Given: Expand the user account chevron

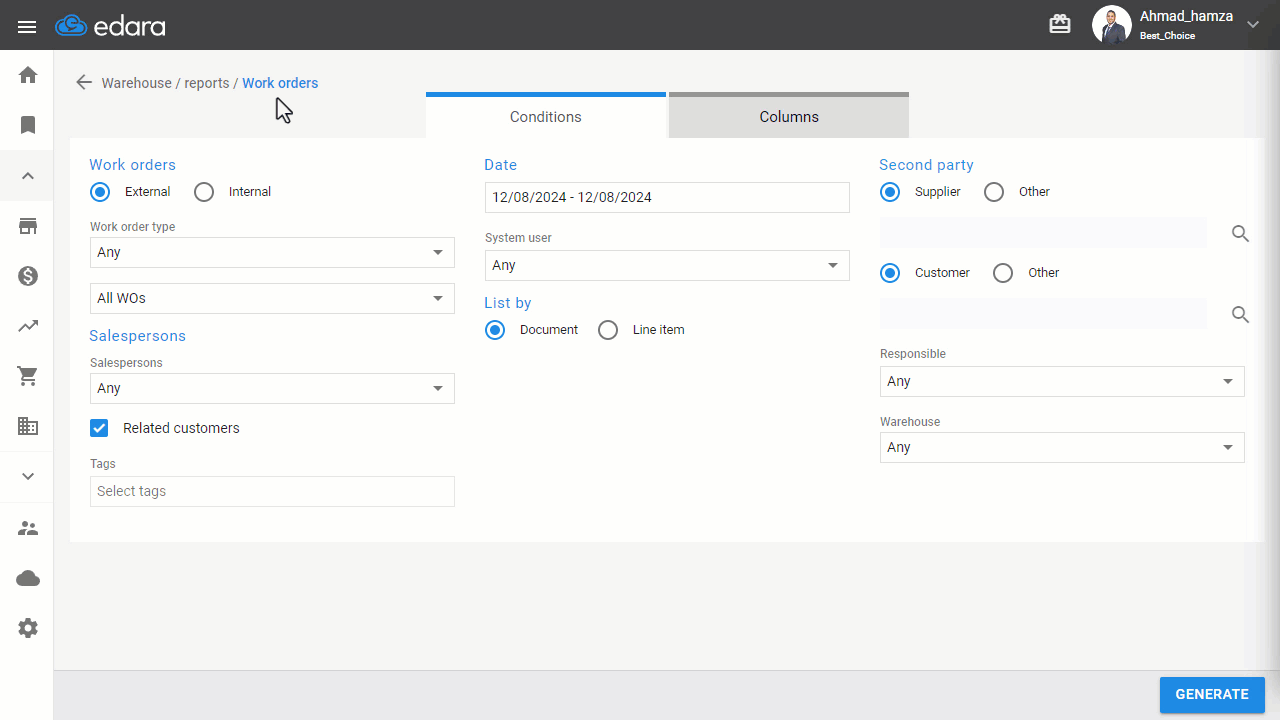Looking at the screenshot, I should [1253, 25].
